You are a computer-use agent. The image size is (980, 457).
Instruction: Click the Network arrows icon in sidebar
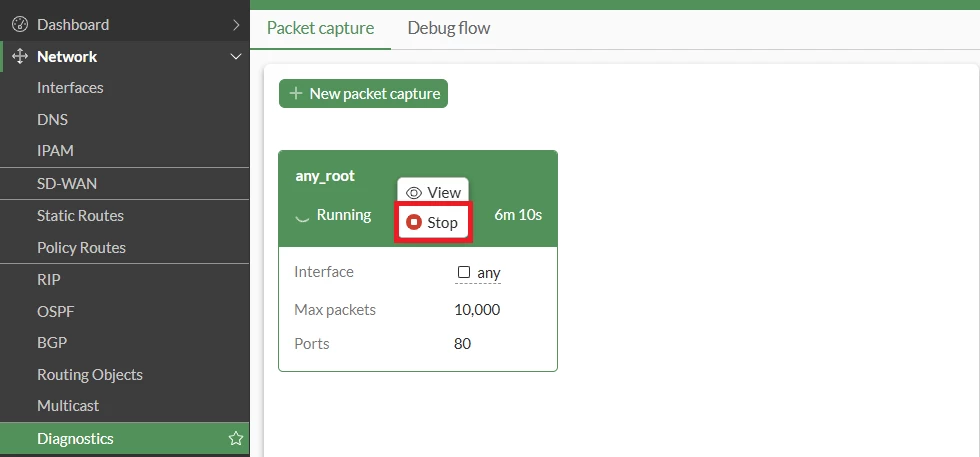pyautogui.click(x=20, y=56)
